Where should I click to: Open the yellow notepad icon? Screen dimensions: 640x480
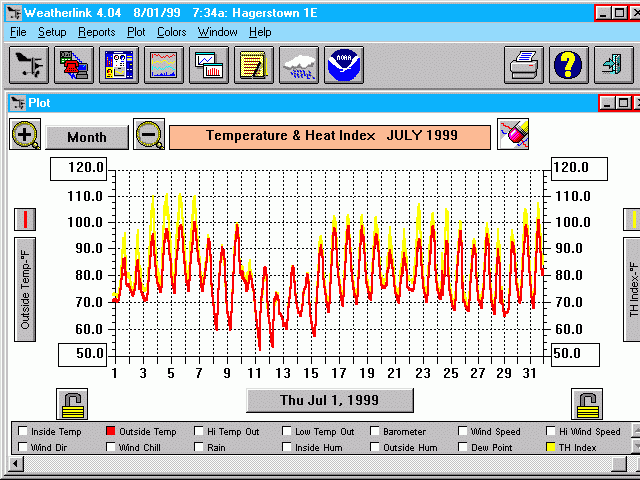[253, 65]
